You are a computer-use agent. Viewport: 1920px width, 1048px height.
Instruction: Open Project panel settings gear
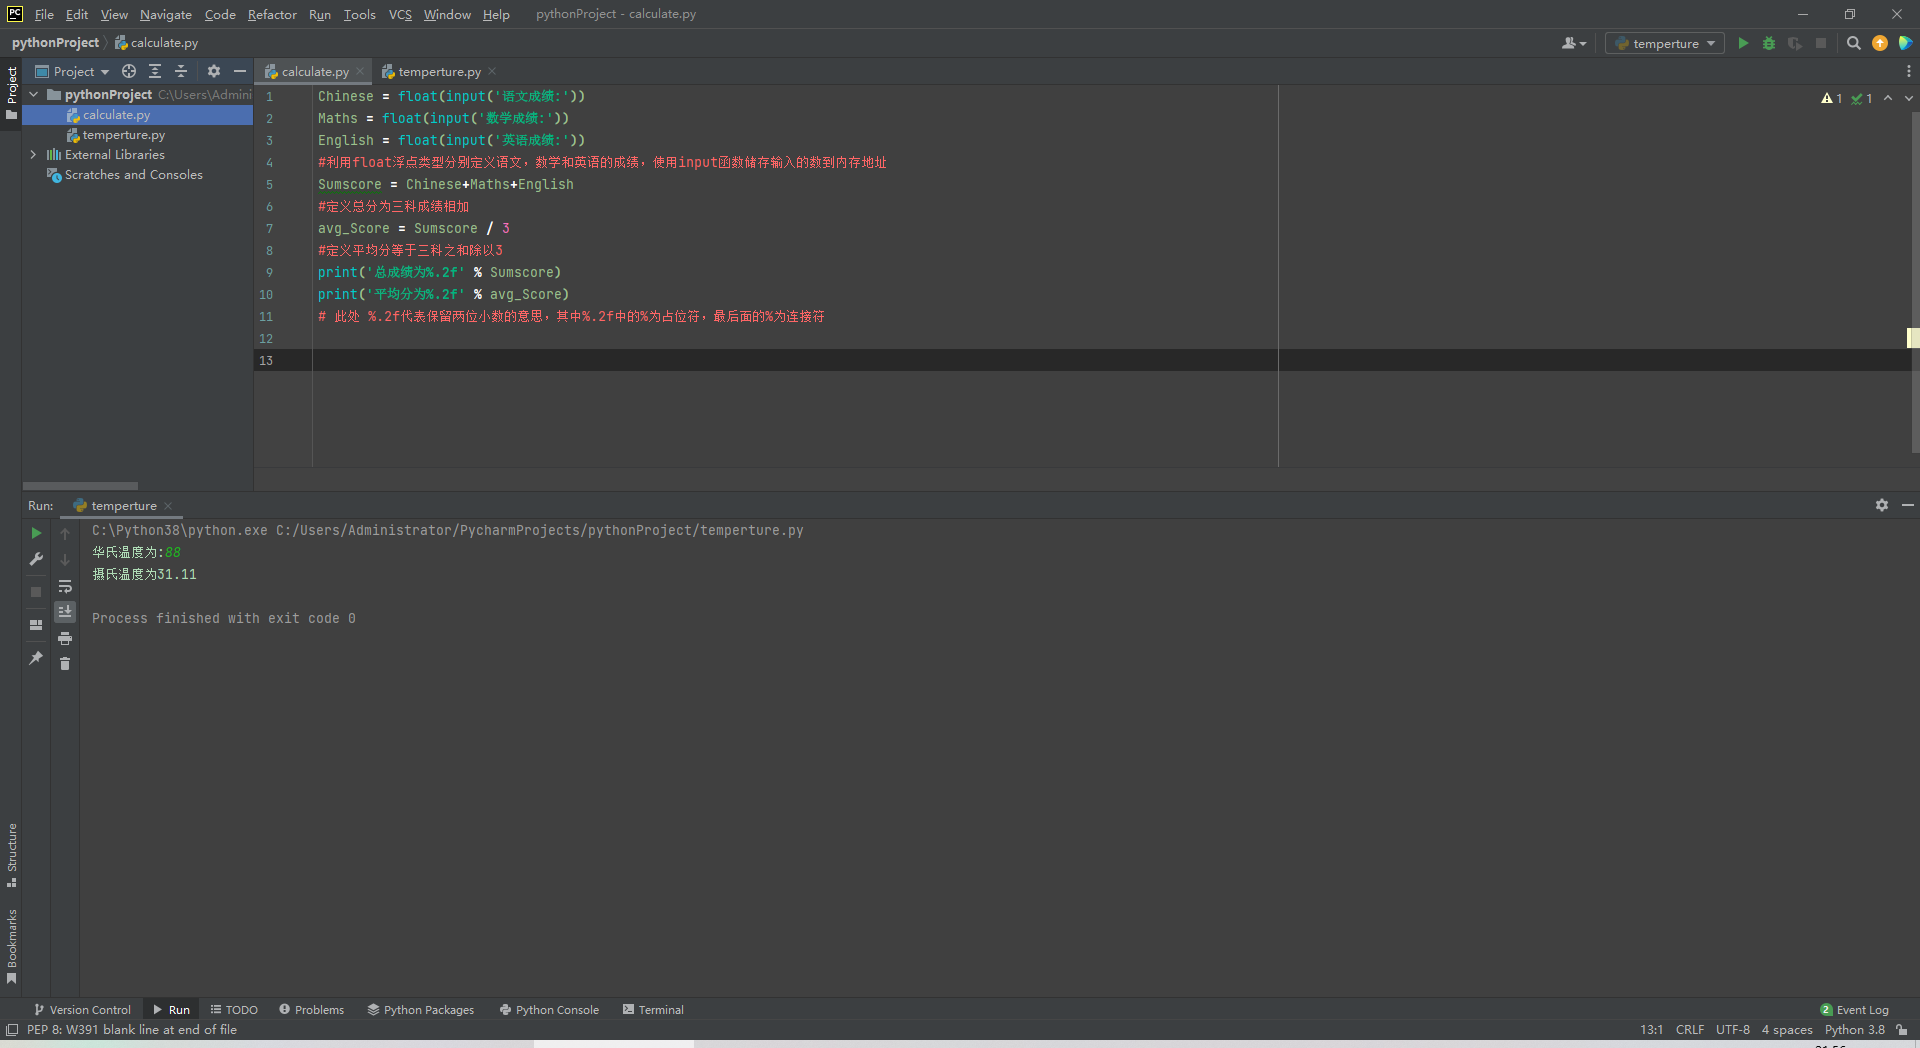pos(214,71)
